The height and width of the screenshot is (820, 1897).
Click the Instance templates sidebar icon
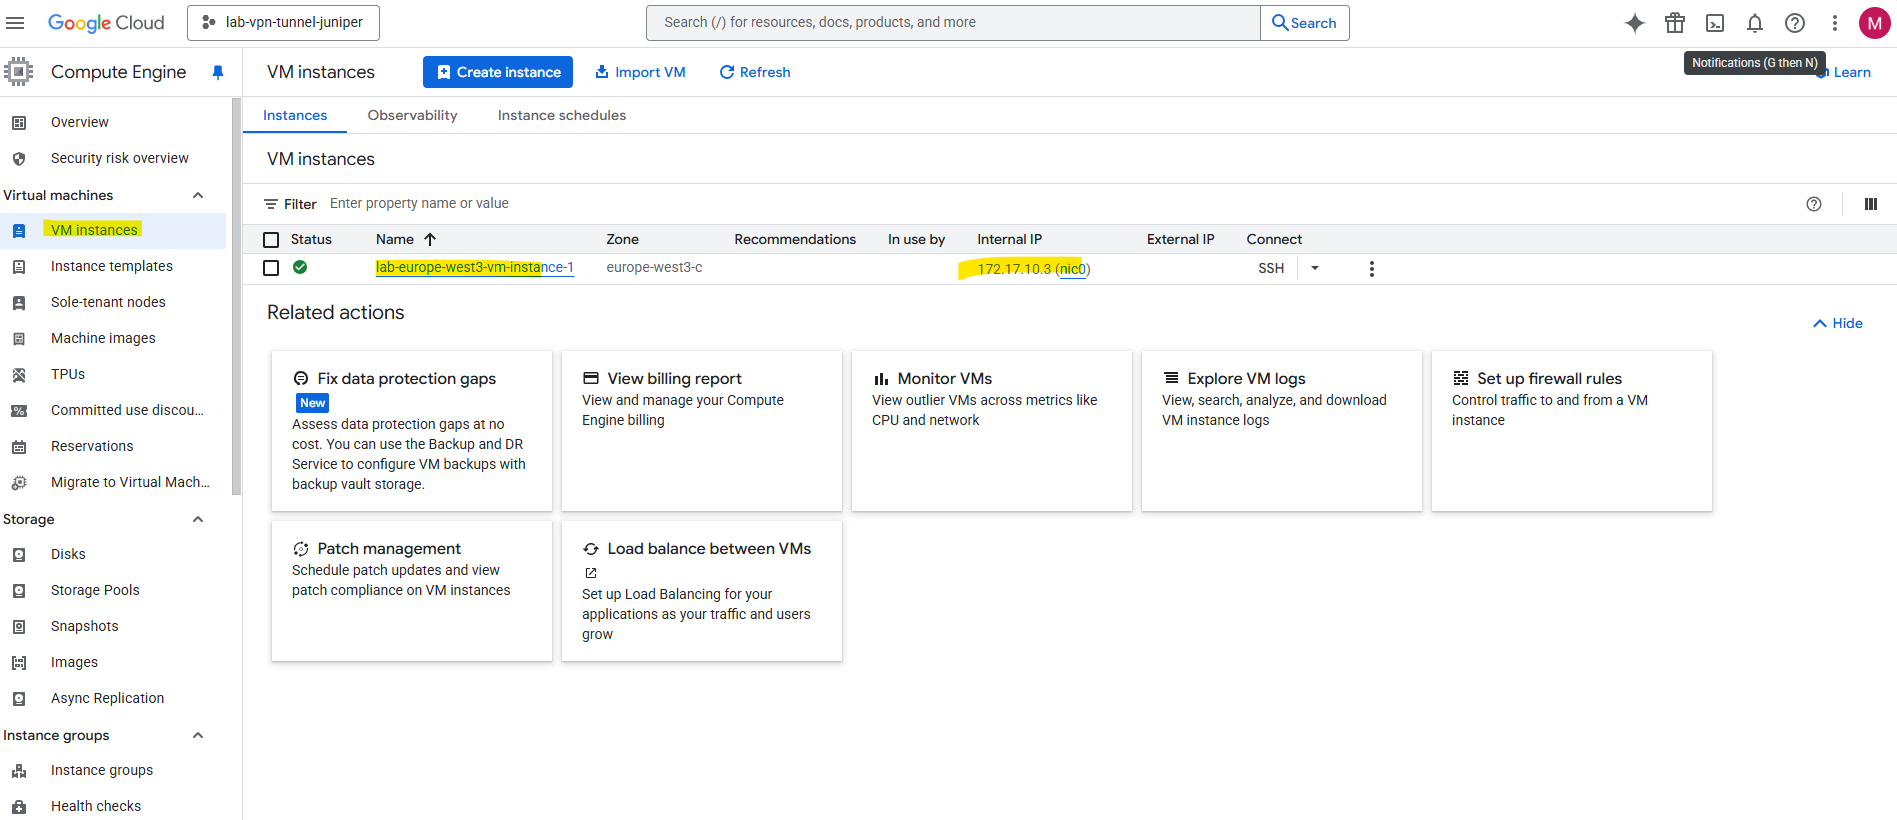click(19, 266)
